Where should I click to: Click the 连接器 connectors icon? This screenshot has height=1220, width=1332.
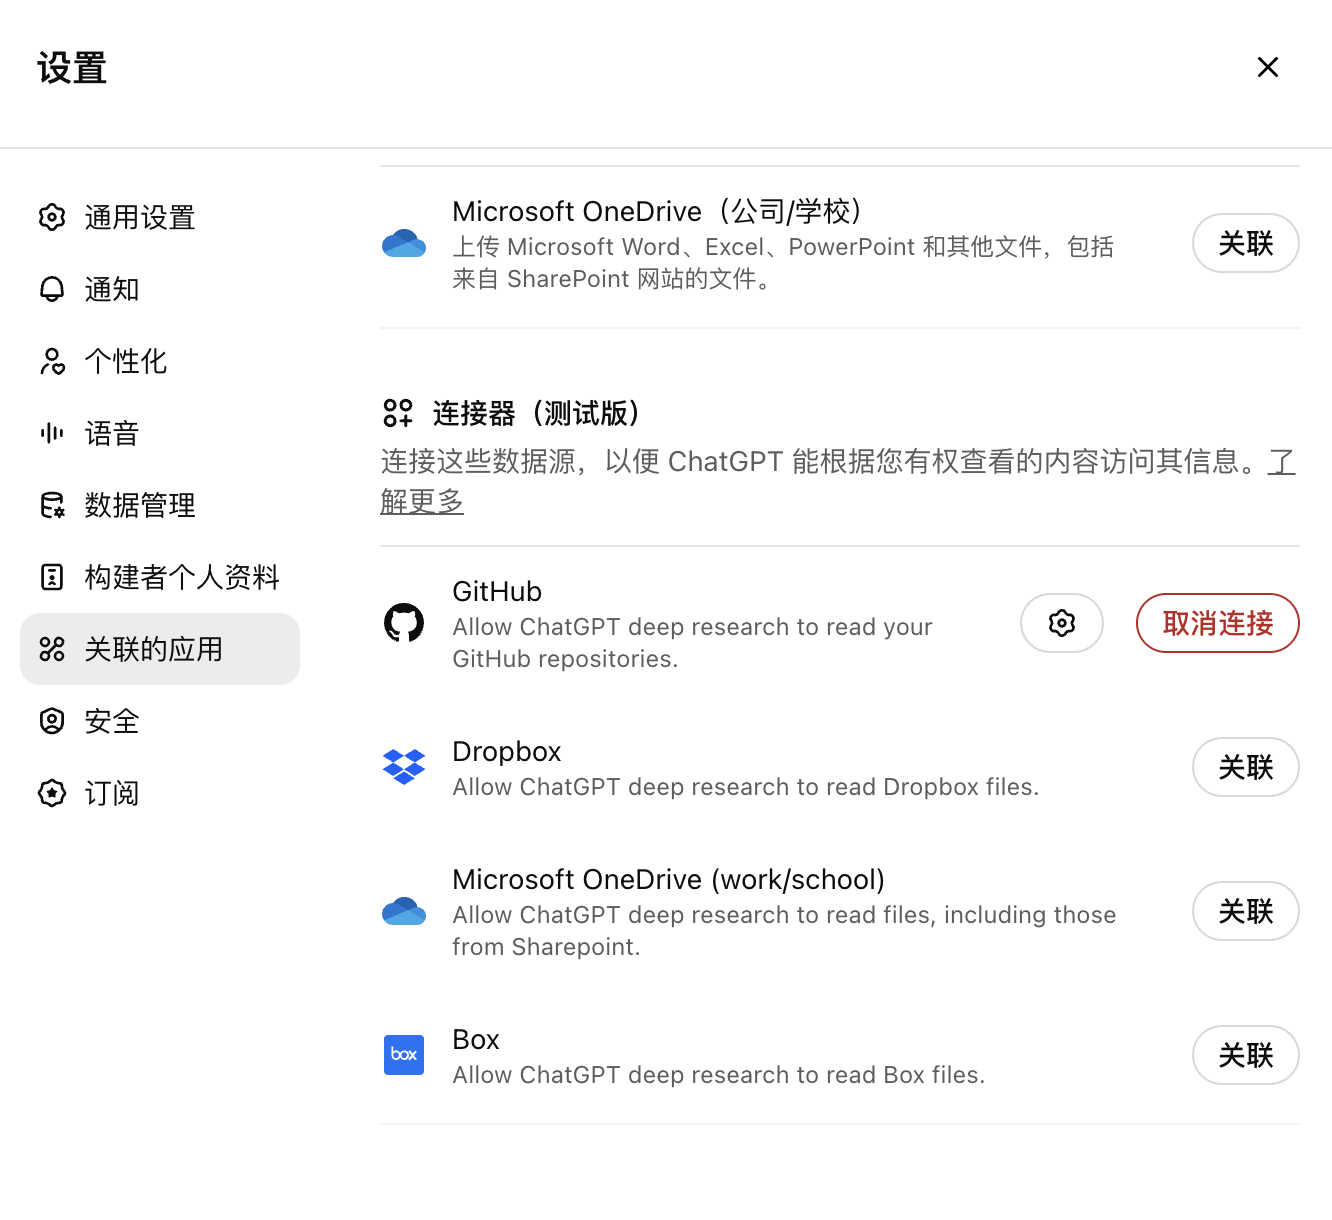pos(398,413)
